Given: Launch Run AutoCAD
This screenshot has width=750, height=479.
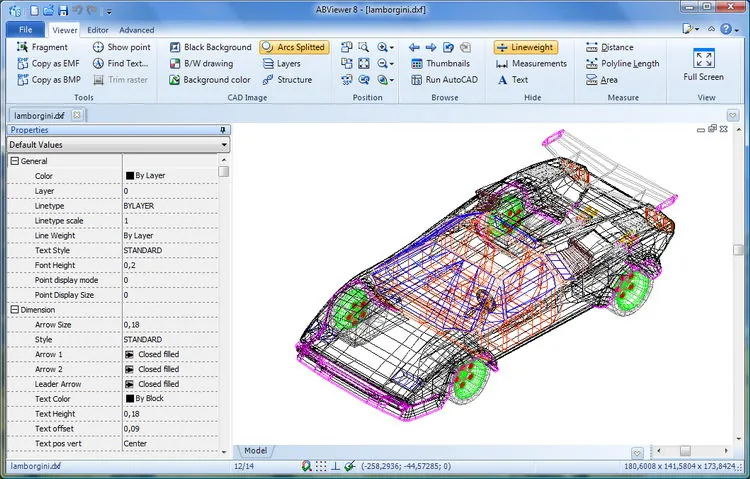Looking at the screenshot, I should 444,79.
